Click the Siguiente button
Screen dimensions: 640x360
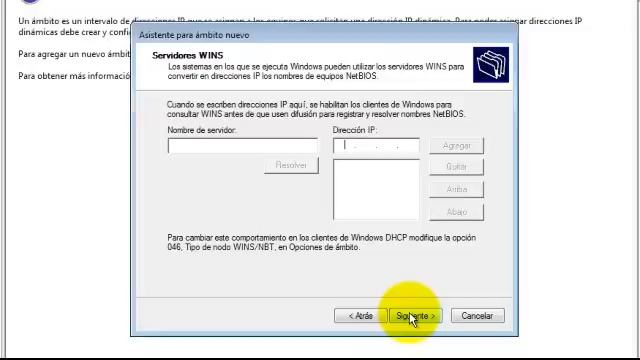tap(415, 316)
